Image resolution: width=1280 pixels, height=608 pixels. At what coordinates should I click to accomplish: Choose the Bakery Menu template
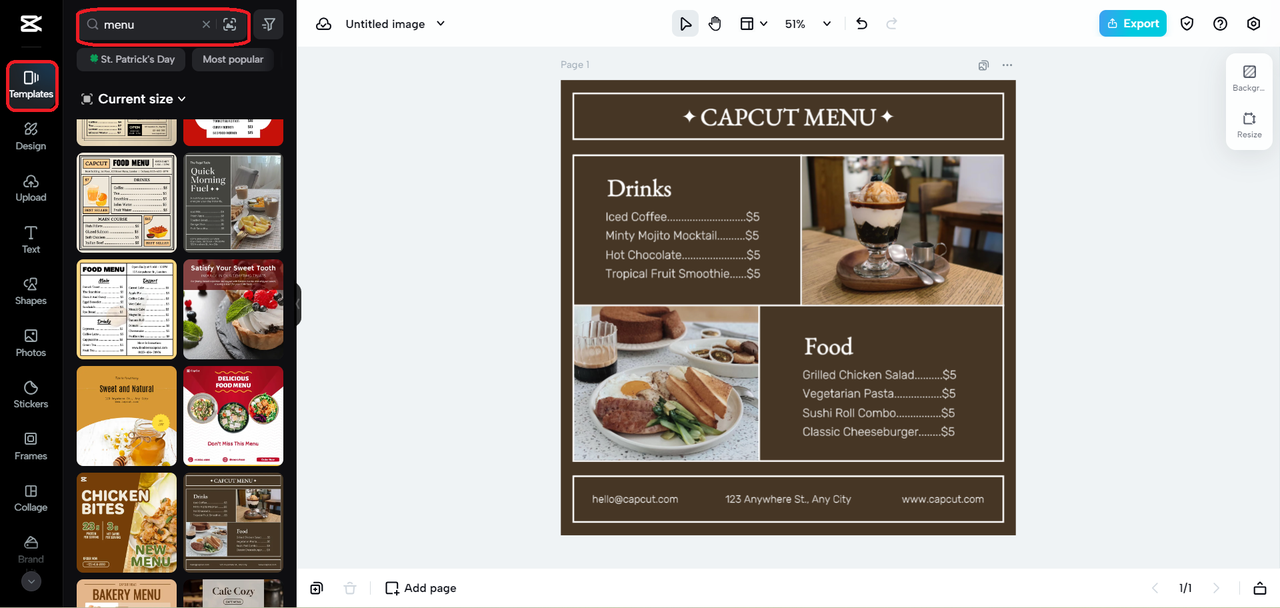tap(127, 593)
